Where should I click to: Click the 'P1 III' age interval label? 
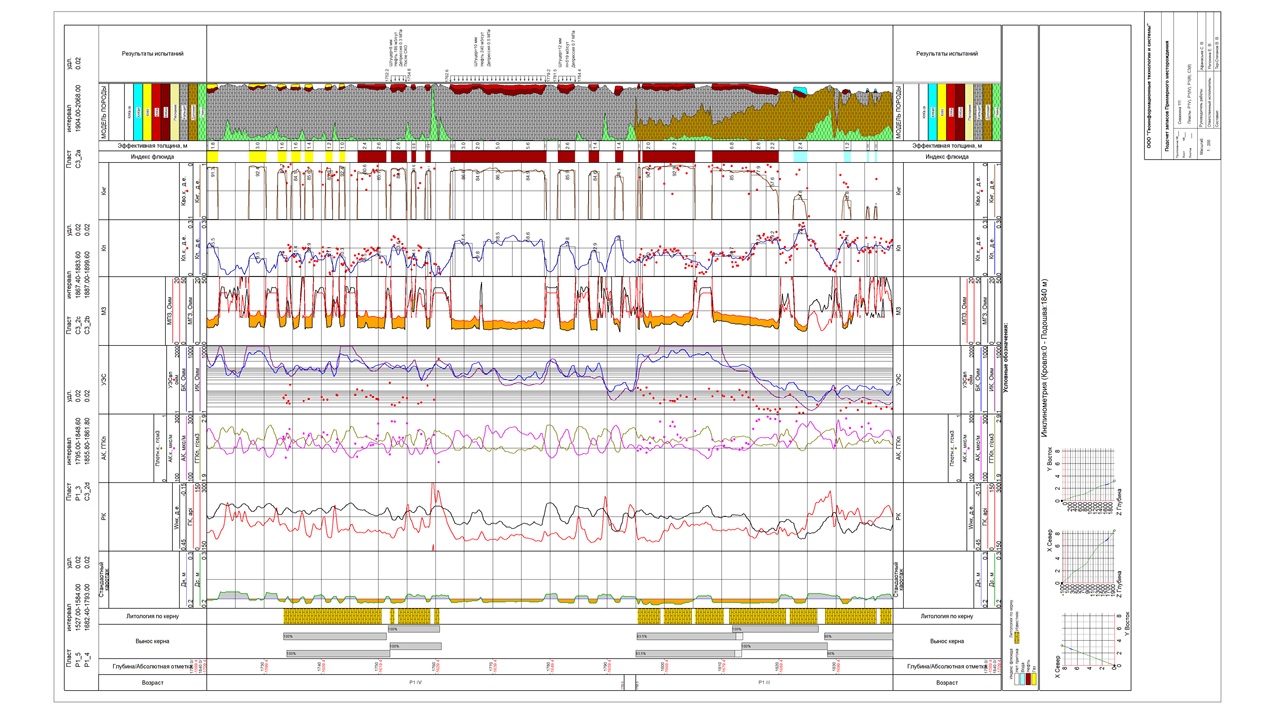(765, 682)
